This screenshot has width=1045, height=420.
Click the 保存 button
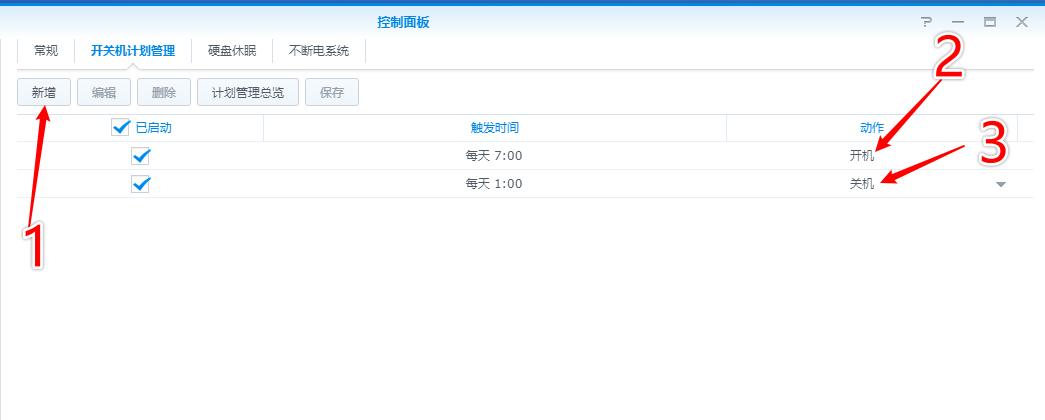point(332,93)
